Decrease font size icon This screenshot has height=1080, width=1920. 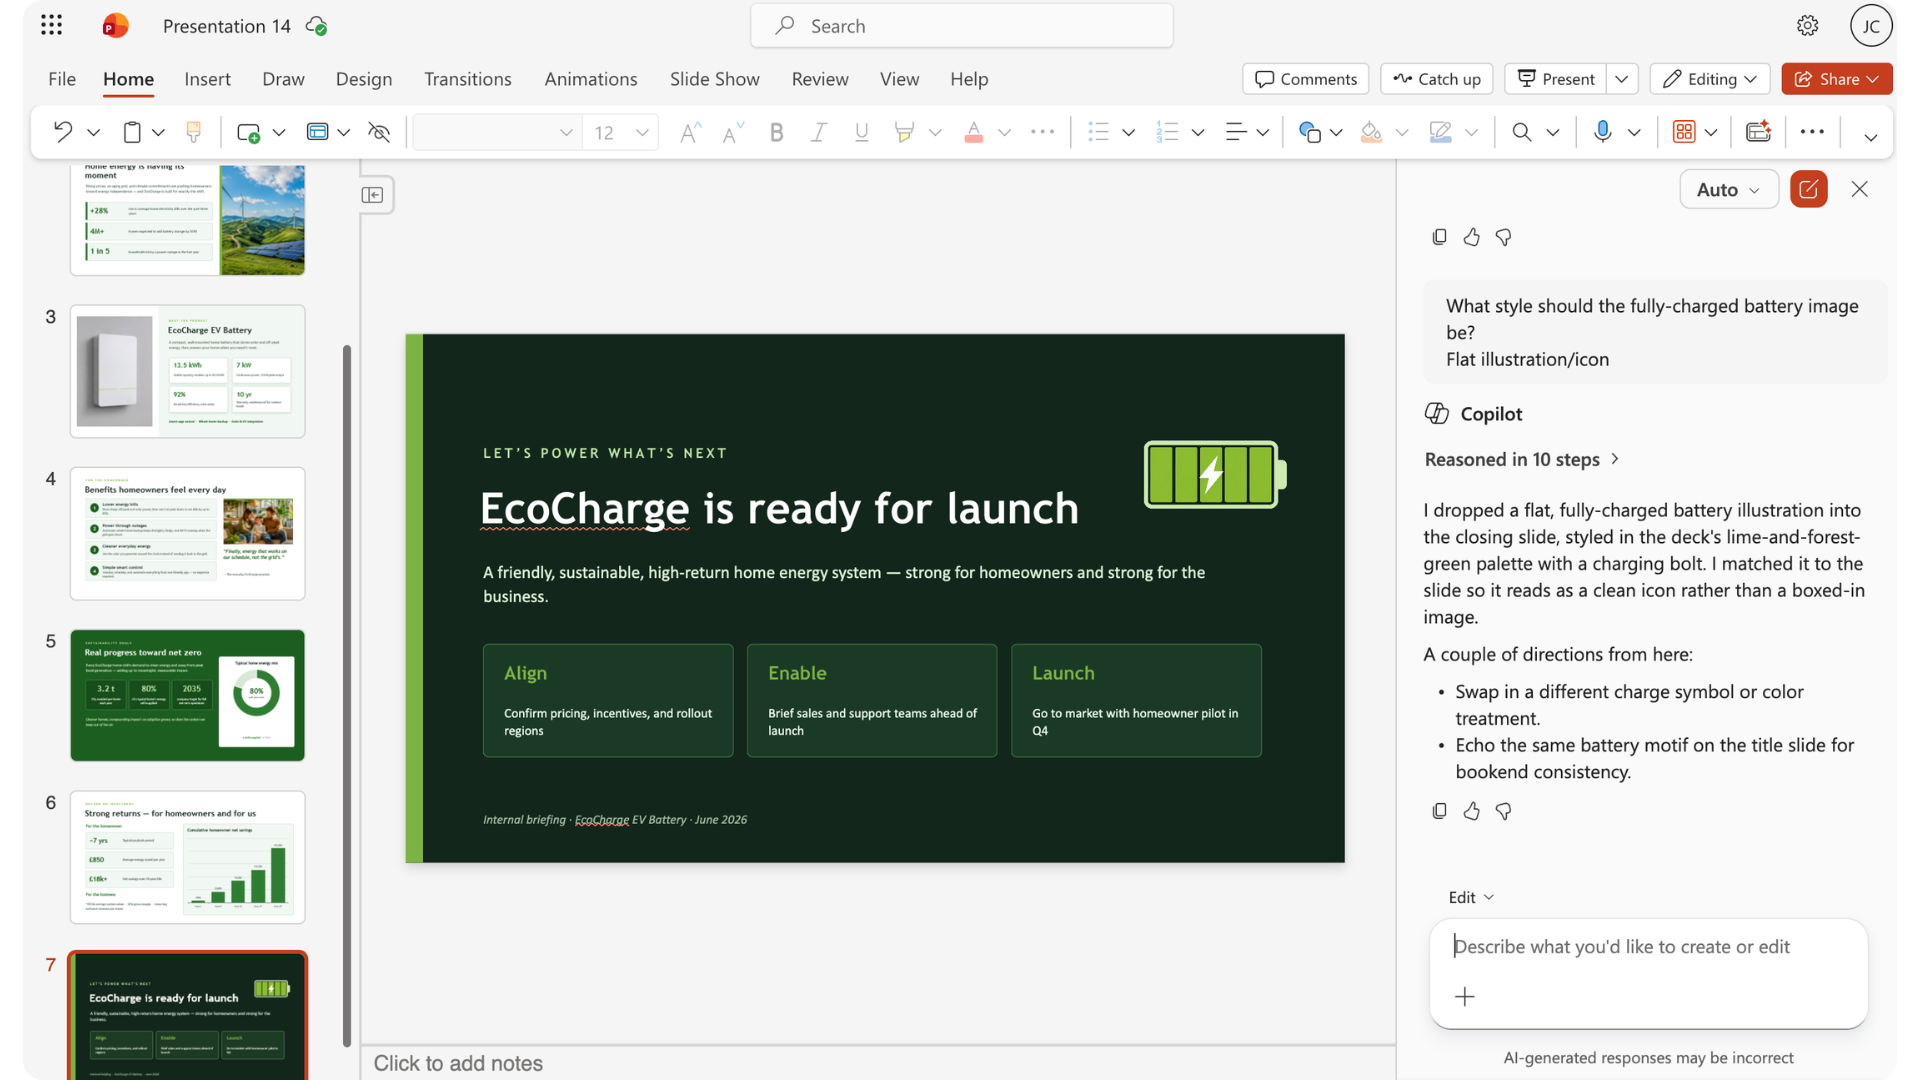(733, 132)
